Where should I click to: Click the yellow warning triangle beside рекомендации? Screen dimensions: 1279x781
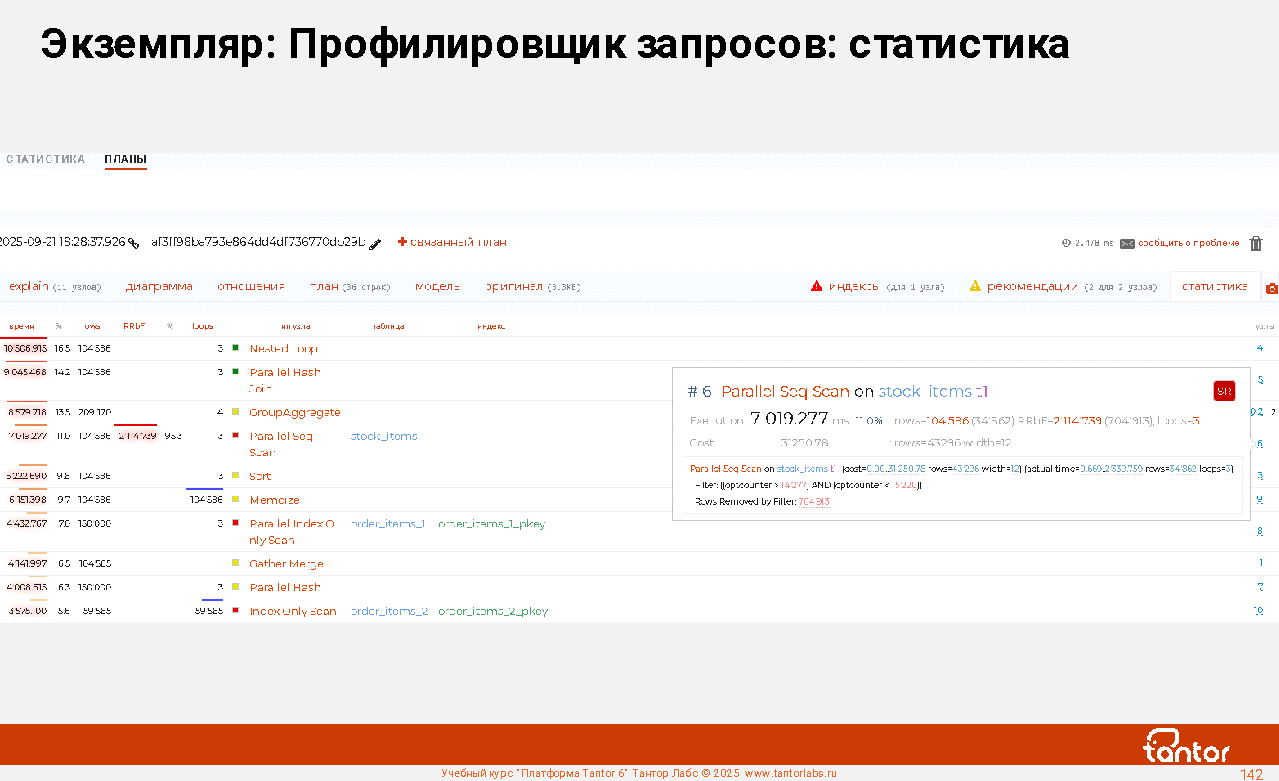975,287
